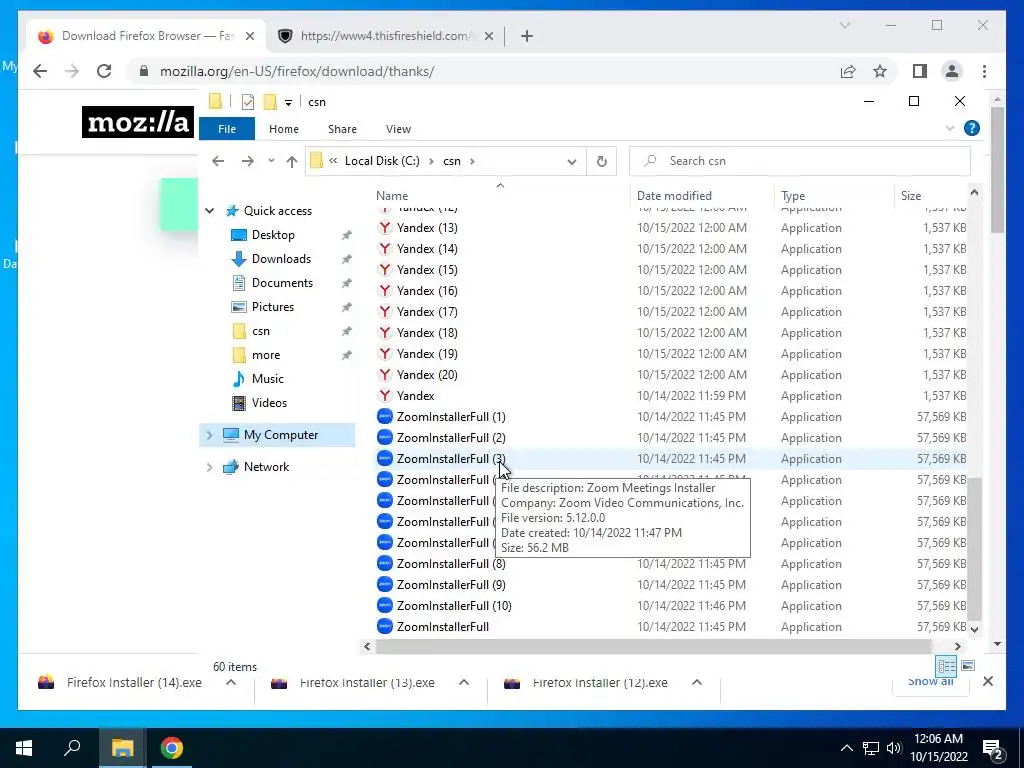Click the Properties checkmark in quick access toolbar
1024x768 pixels.
click(x=248, y=102)
